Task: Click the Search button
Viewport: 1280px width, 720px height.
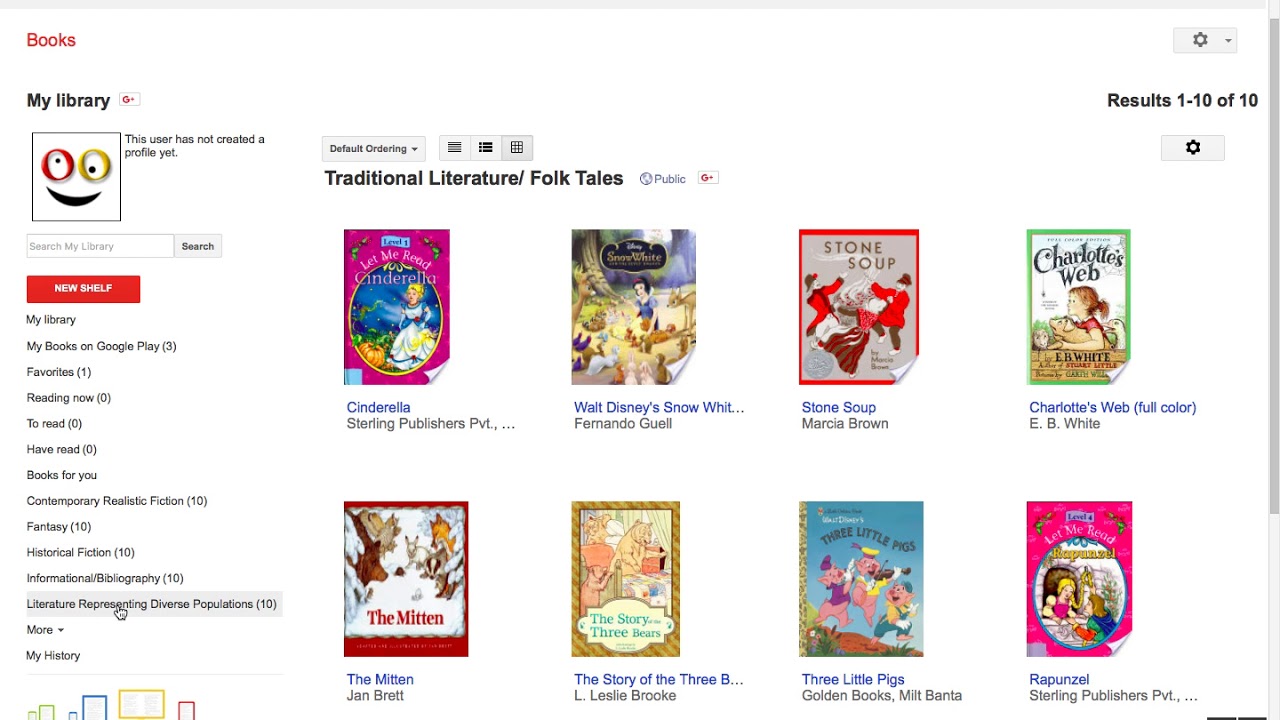Action: tap(198, 246)
